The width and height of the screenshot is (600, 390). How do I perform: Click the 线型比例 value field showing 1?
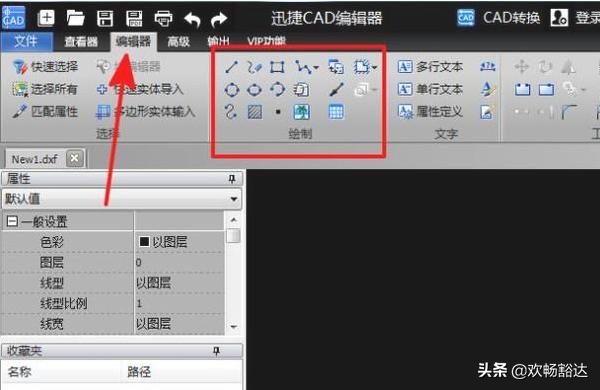click(179, 304)
